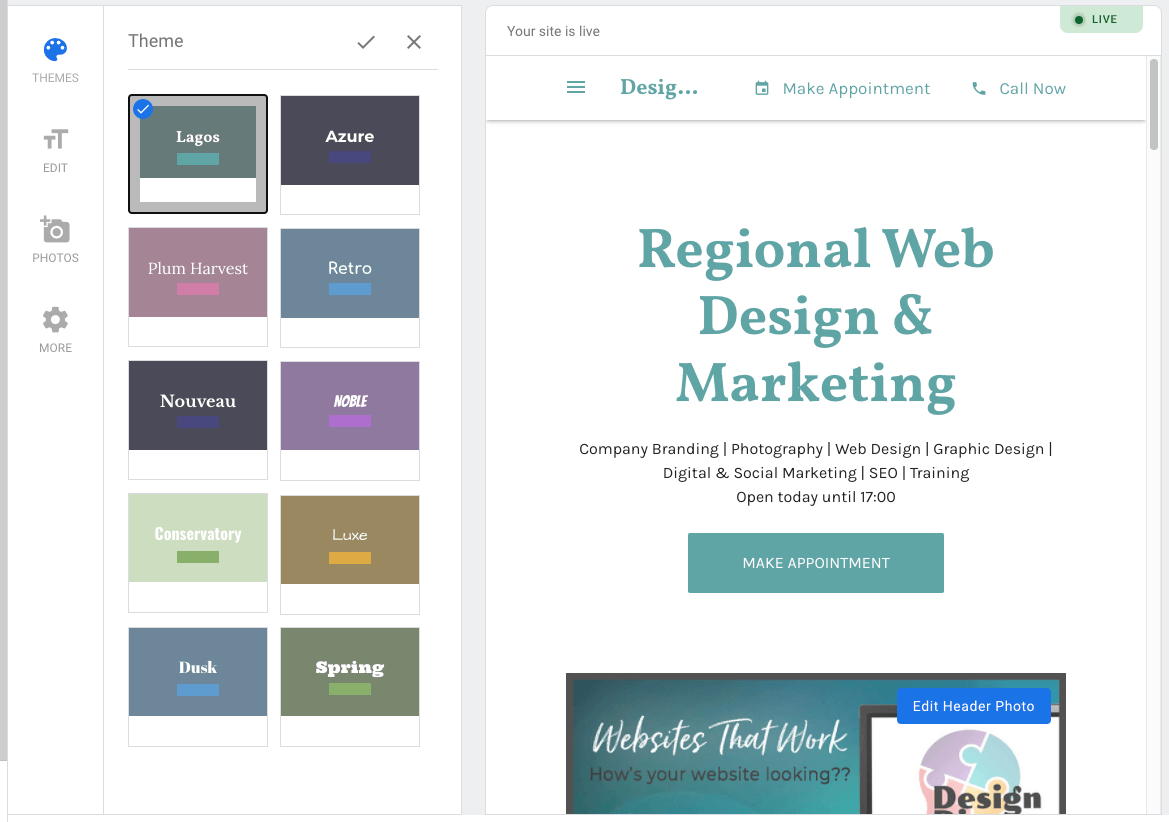Viewport: 1169px width, 822px height.
Task: Click the calendar icon beside Make Appointment
Action: point(762,89)
